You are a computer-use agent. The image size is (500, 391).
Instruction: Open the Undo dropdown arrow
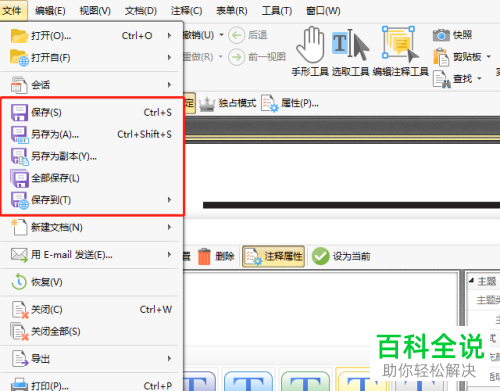point(221,35)
